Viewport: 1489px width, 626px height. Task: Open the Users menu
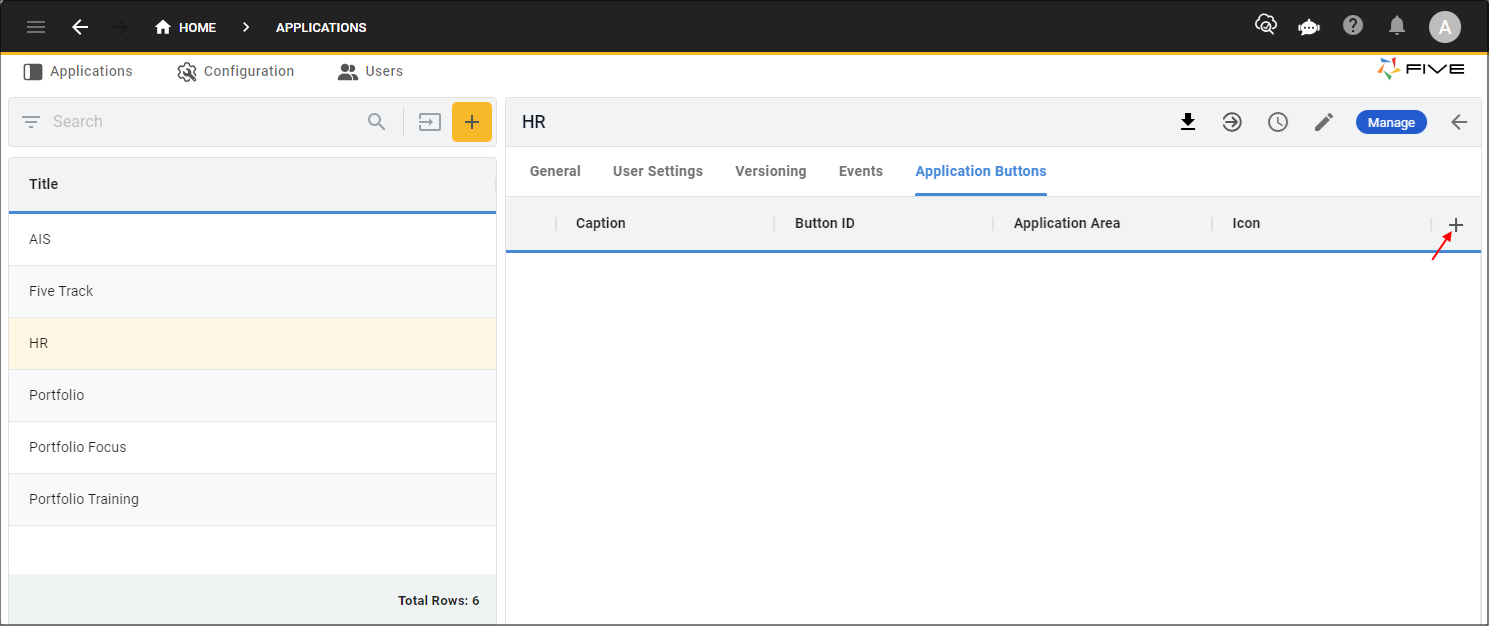370,71
